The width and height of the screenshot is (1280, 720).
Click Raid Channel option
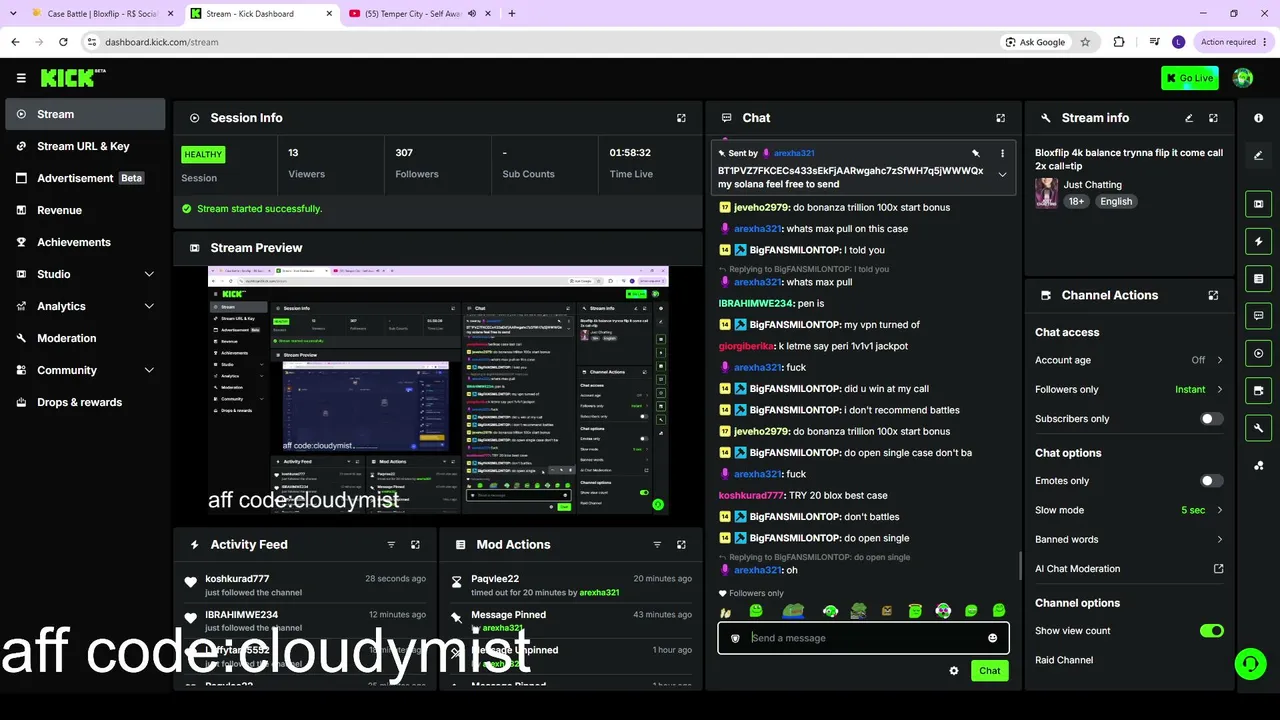[x=1064, y=660]
